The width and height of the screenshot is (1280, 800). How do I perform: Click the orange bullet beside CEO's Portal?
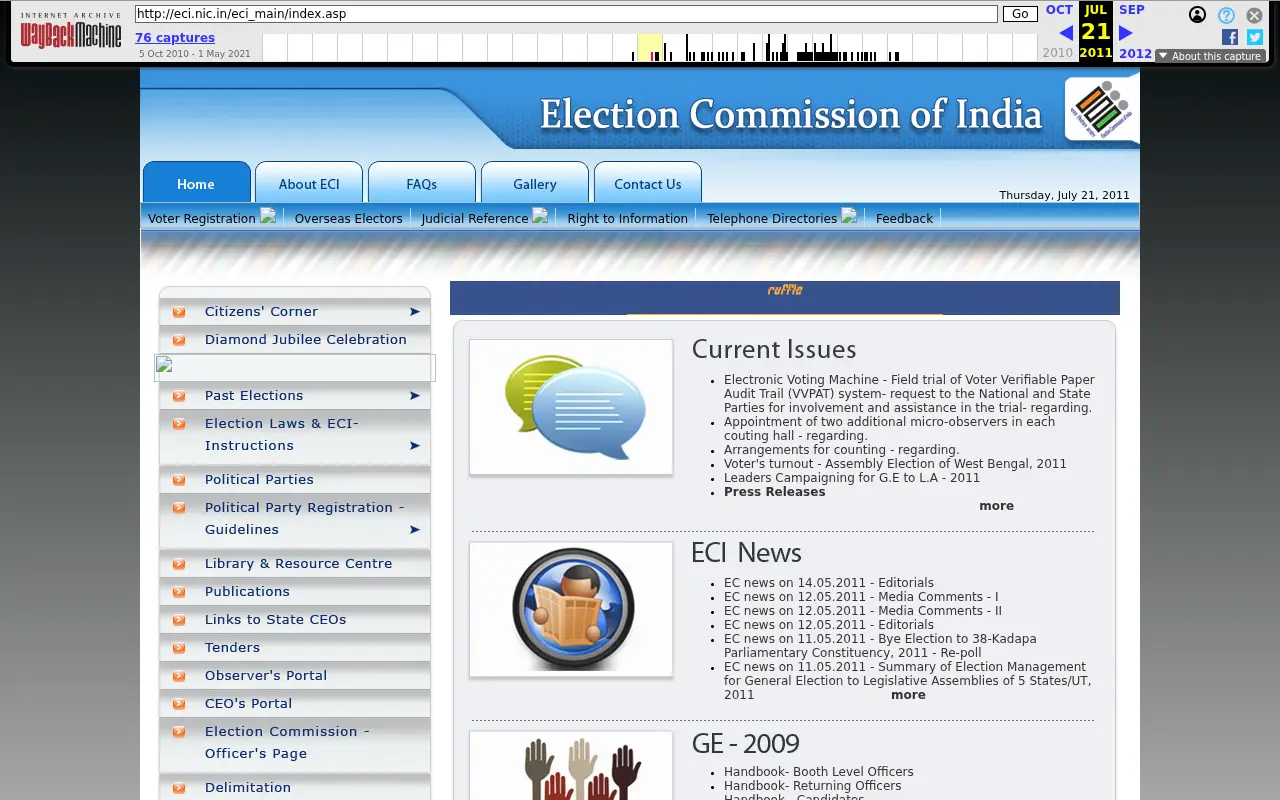click(179, 704)
